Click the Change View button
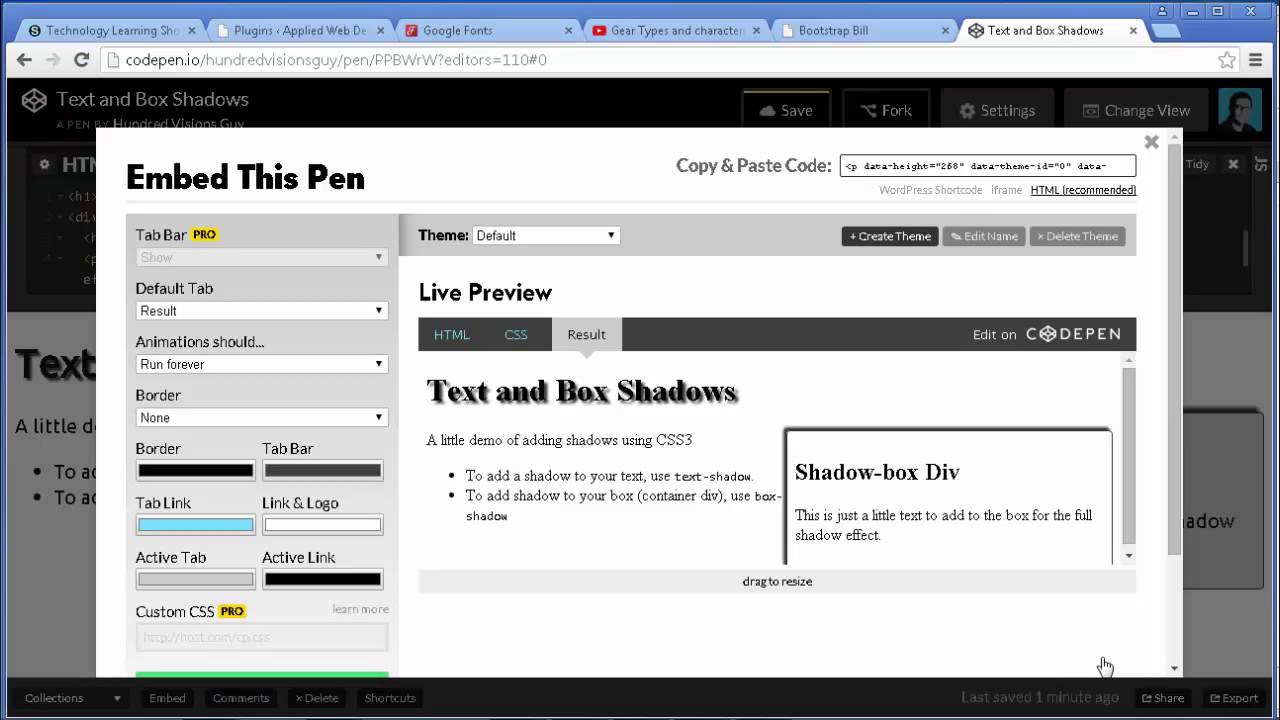The width and height of the screenshot is (1280, 720). (1135, 110)
